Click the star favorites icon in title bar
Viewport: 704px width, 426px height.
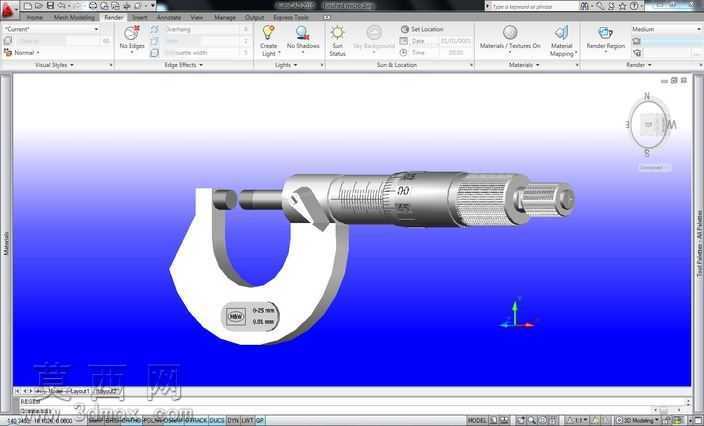tap(622, 6)
